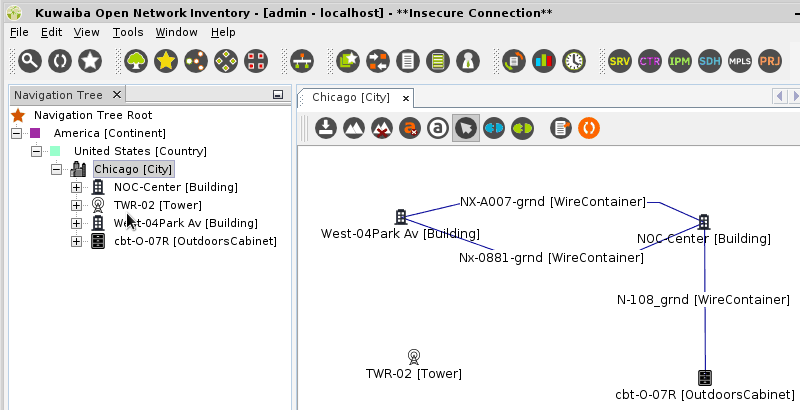Toggle the green connection tool button
Screen dimensions: 800x410
point(522,128)
